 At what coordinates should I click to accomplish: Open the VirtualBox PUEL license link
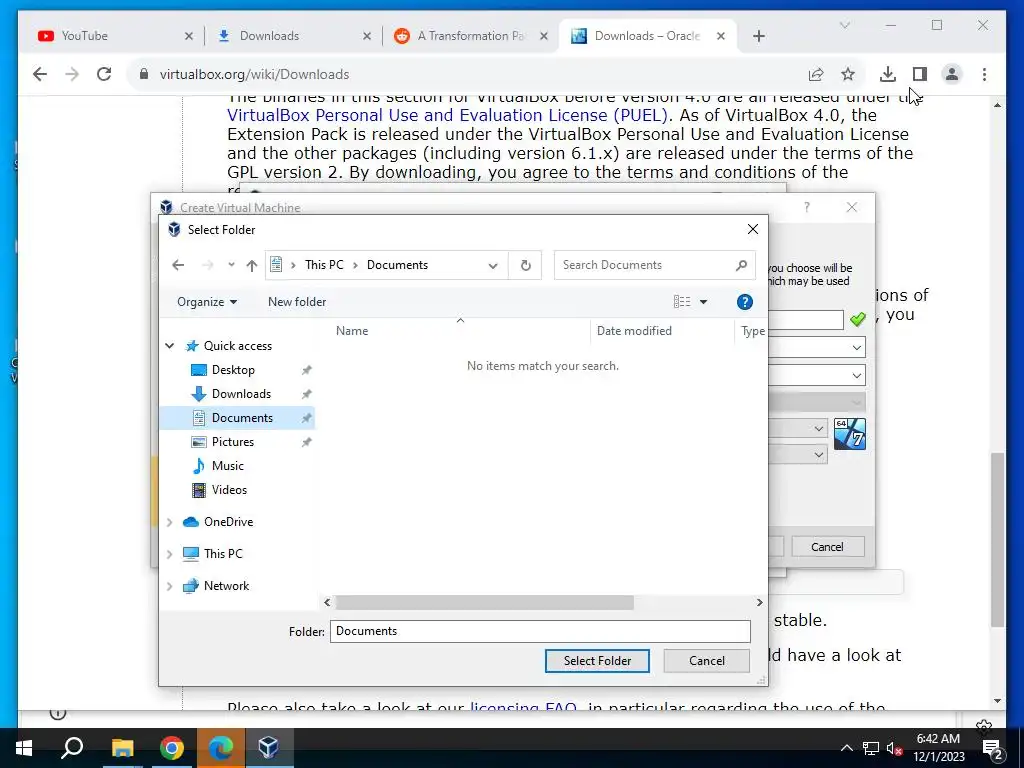tap(447, 116)
